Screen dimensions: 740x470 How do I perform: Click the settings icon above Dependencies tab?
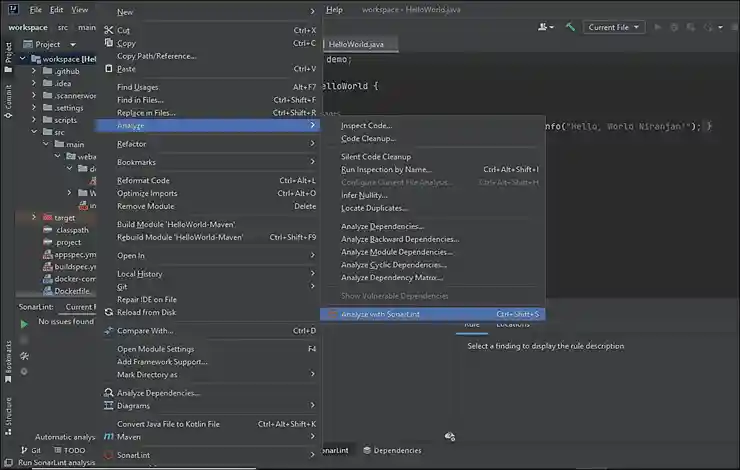coord(450,436)
